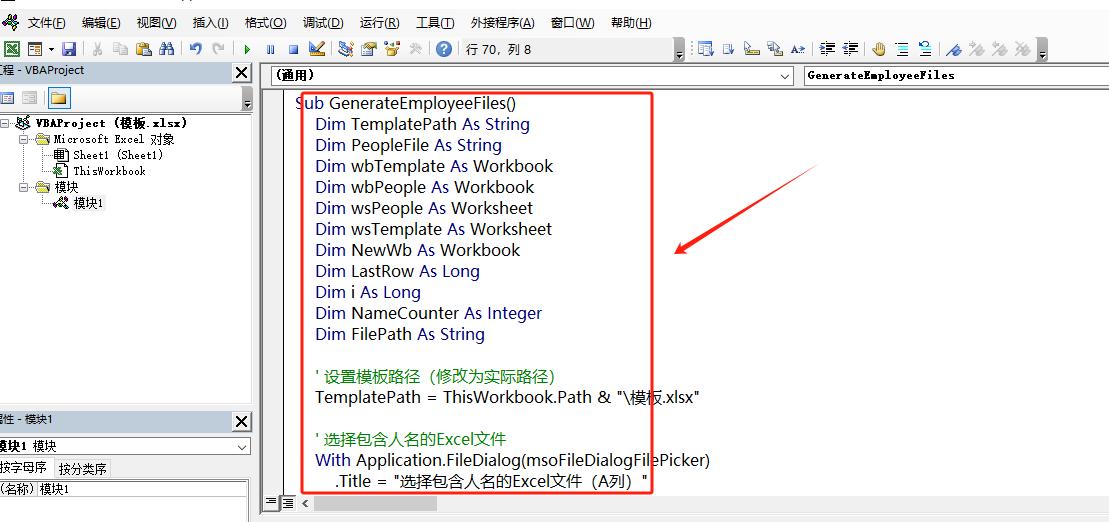Image resolution: width=1109 pixels, height=522 pixels.
Task: Open the Edit toolbar options arrow
Action: 1043,50
